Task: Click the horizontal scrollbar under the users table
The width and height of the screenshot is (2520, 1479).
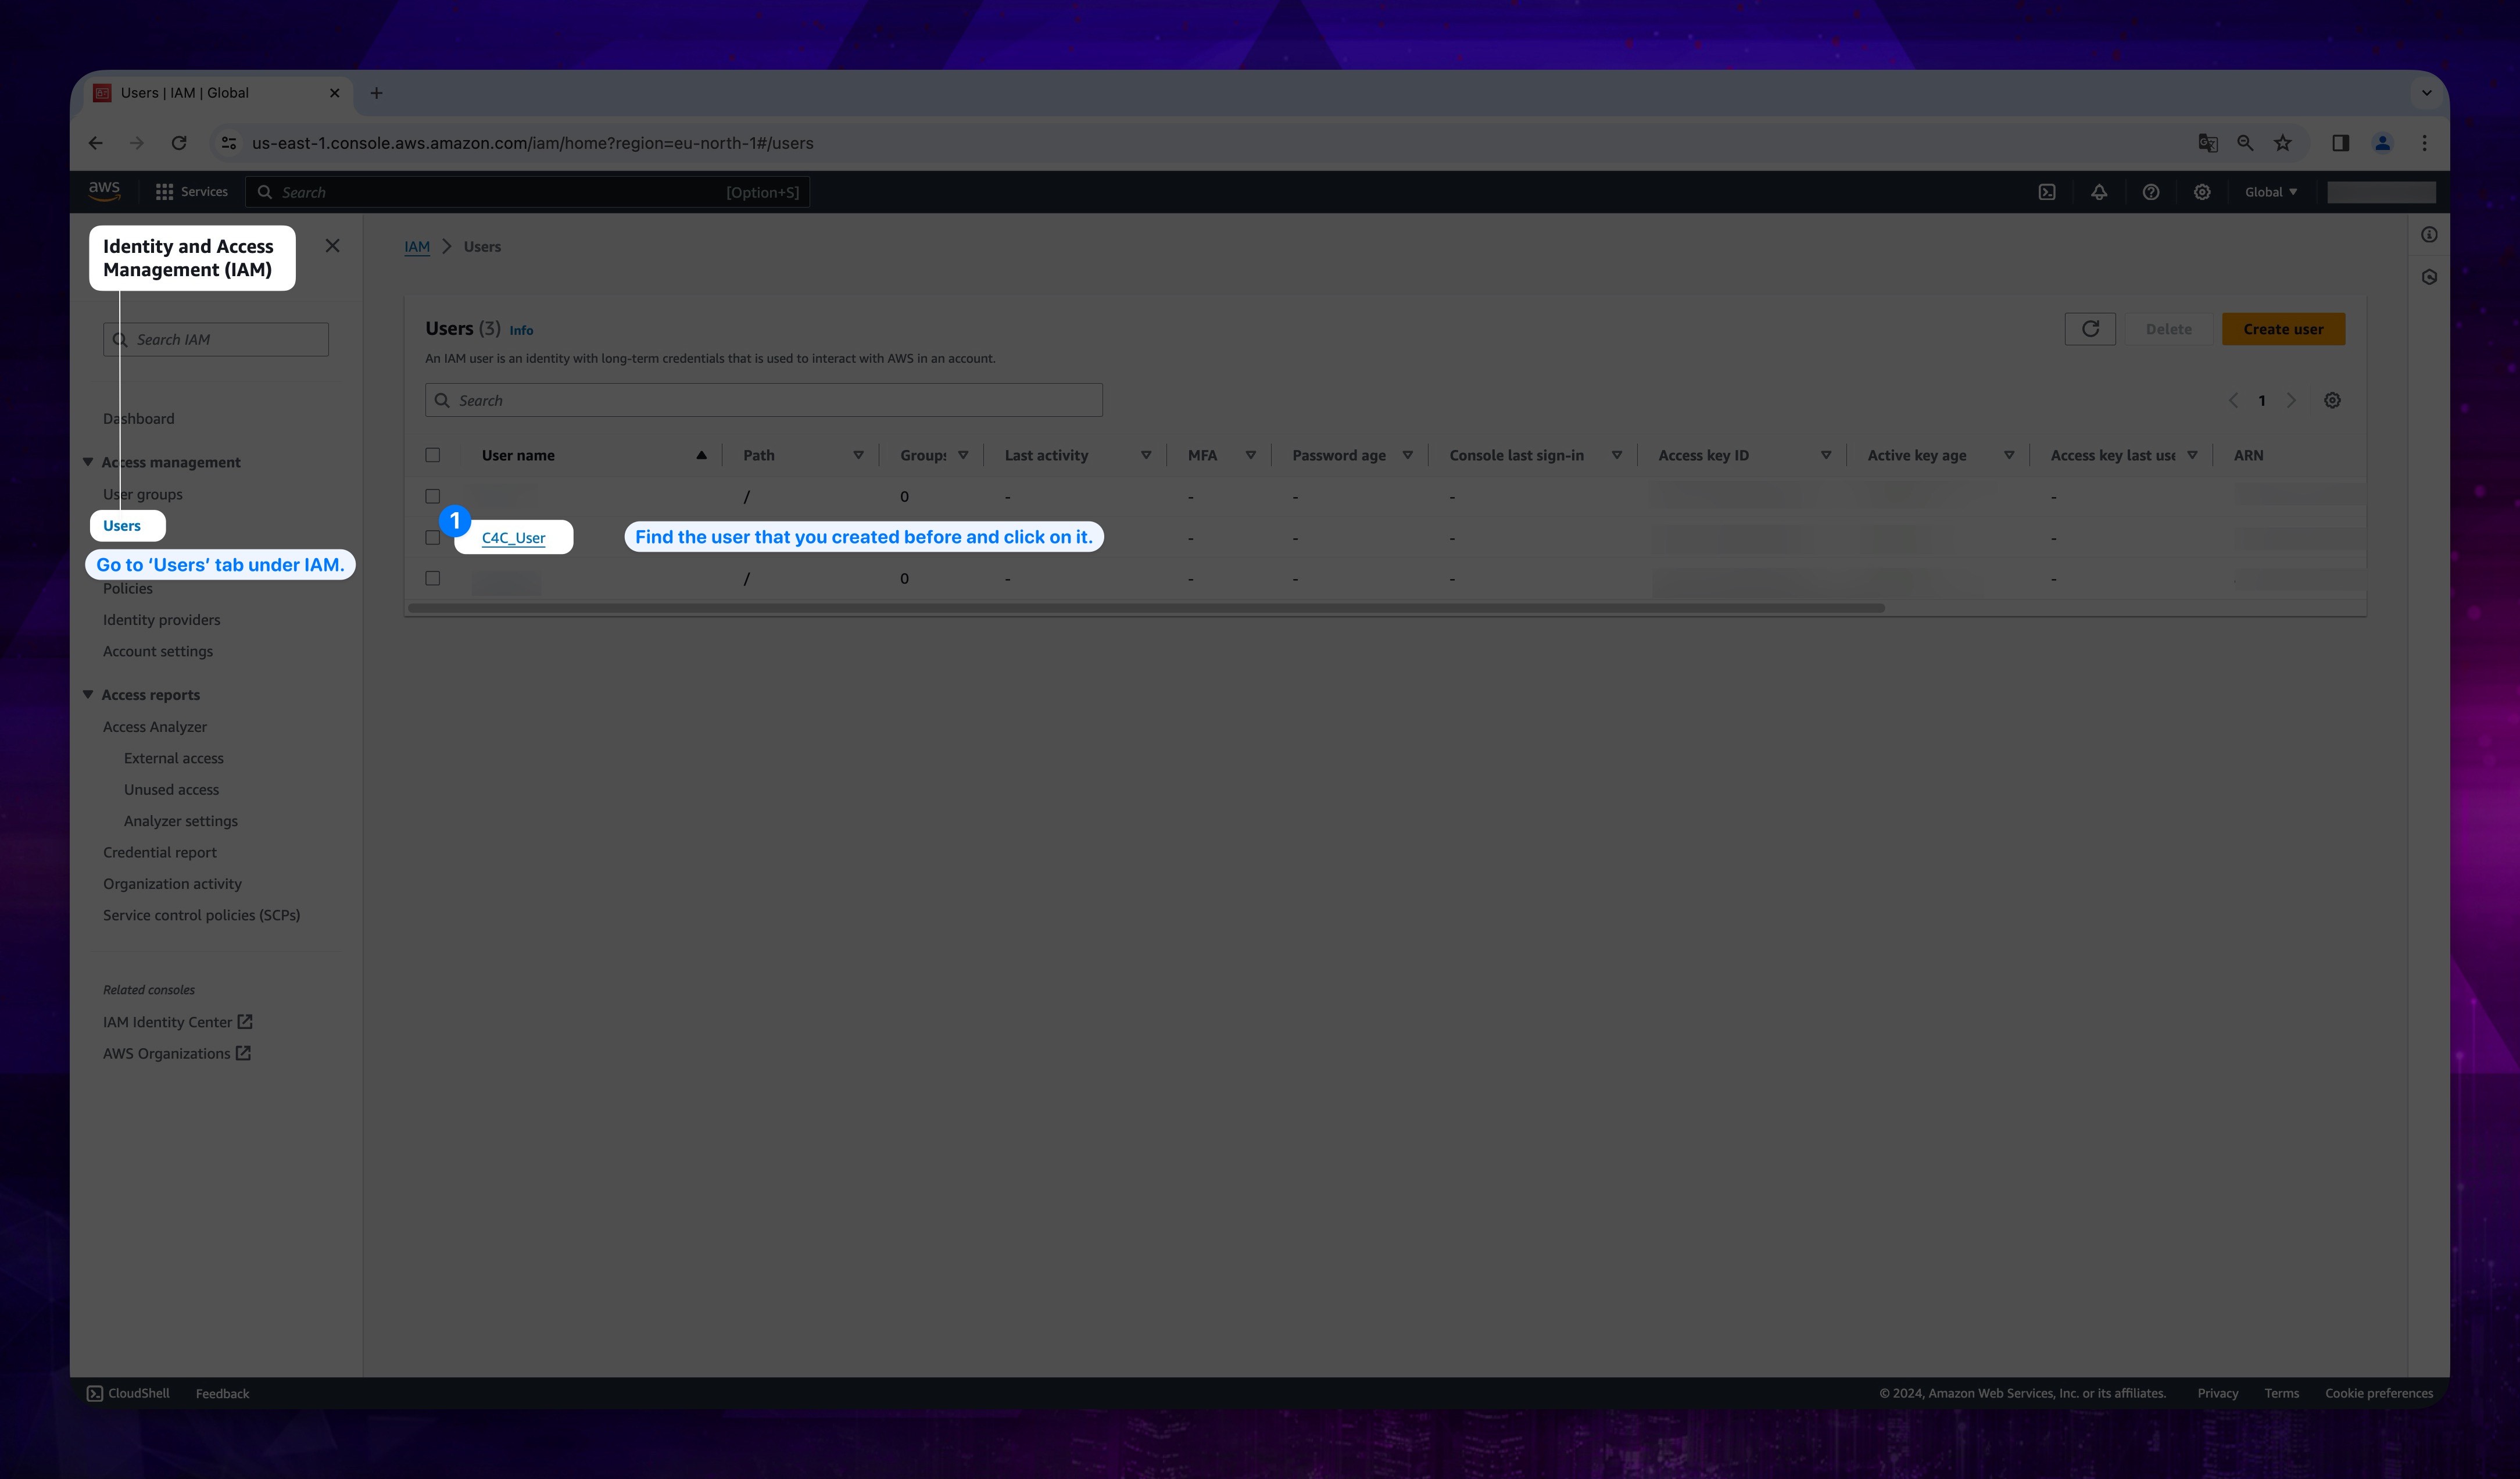Action: (1146, 608)
